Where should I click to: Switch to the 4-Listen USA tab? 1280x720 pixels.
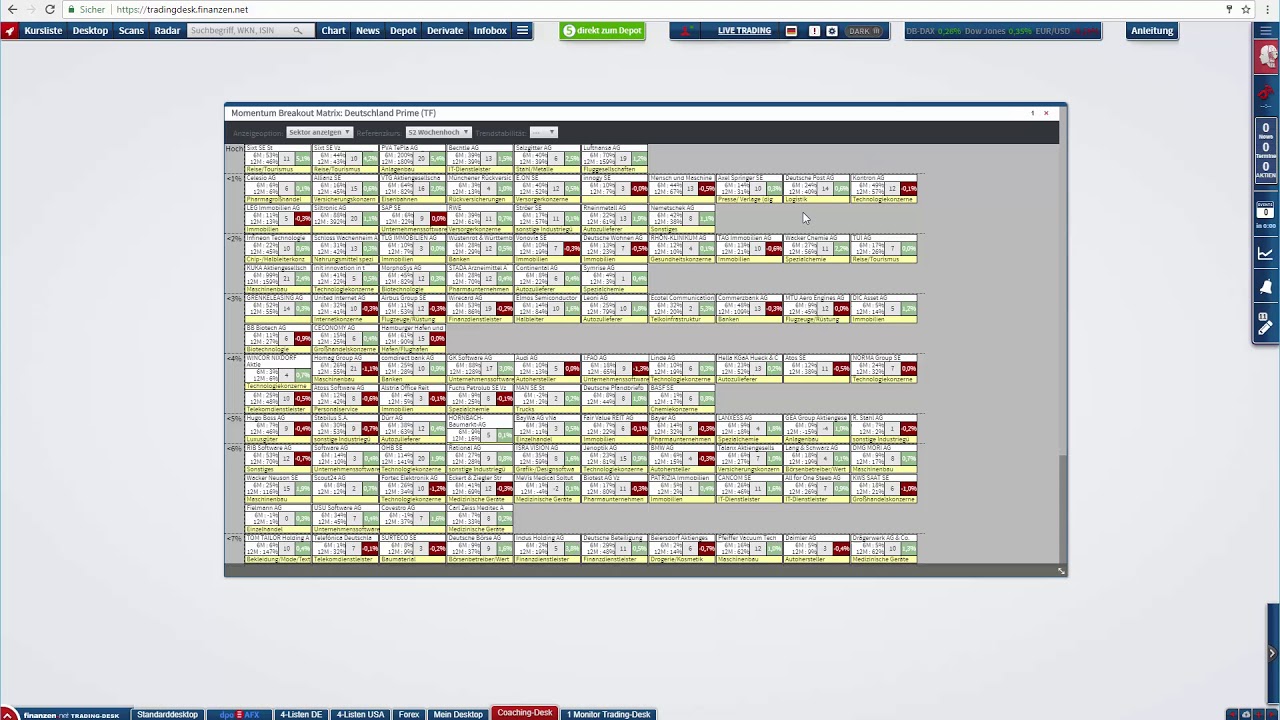coord(360,714)
